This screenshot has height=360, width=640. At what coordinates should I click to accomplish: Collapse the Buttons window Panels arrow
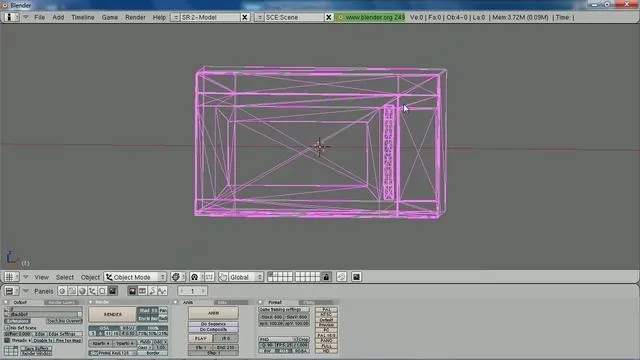point(26,291)
